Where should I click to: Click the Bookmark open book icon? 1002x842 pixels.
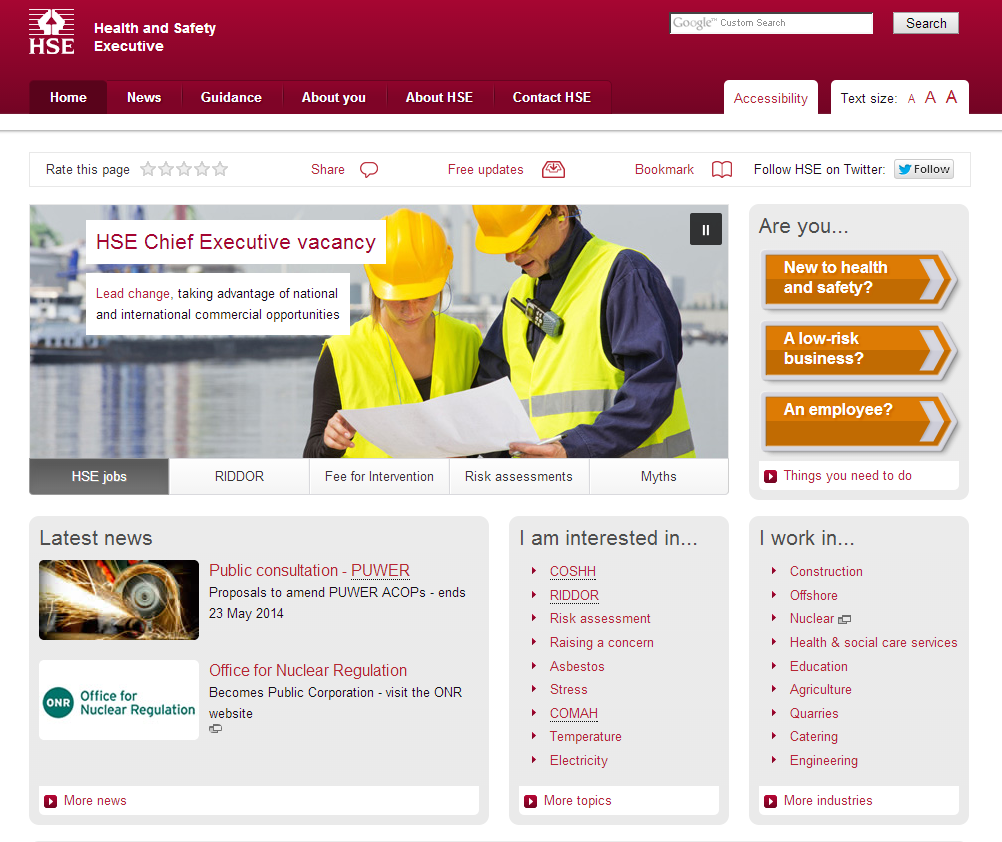click(722, 170)
